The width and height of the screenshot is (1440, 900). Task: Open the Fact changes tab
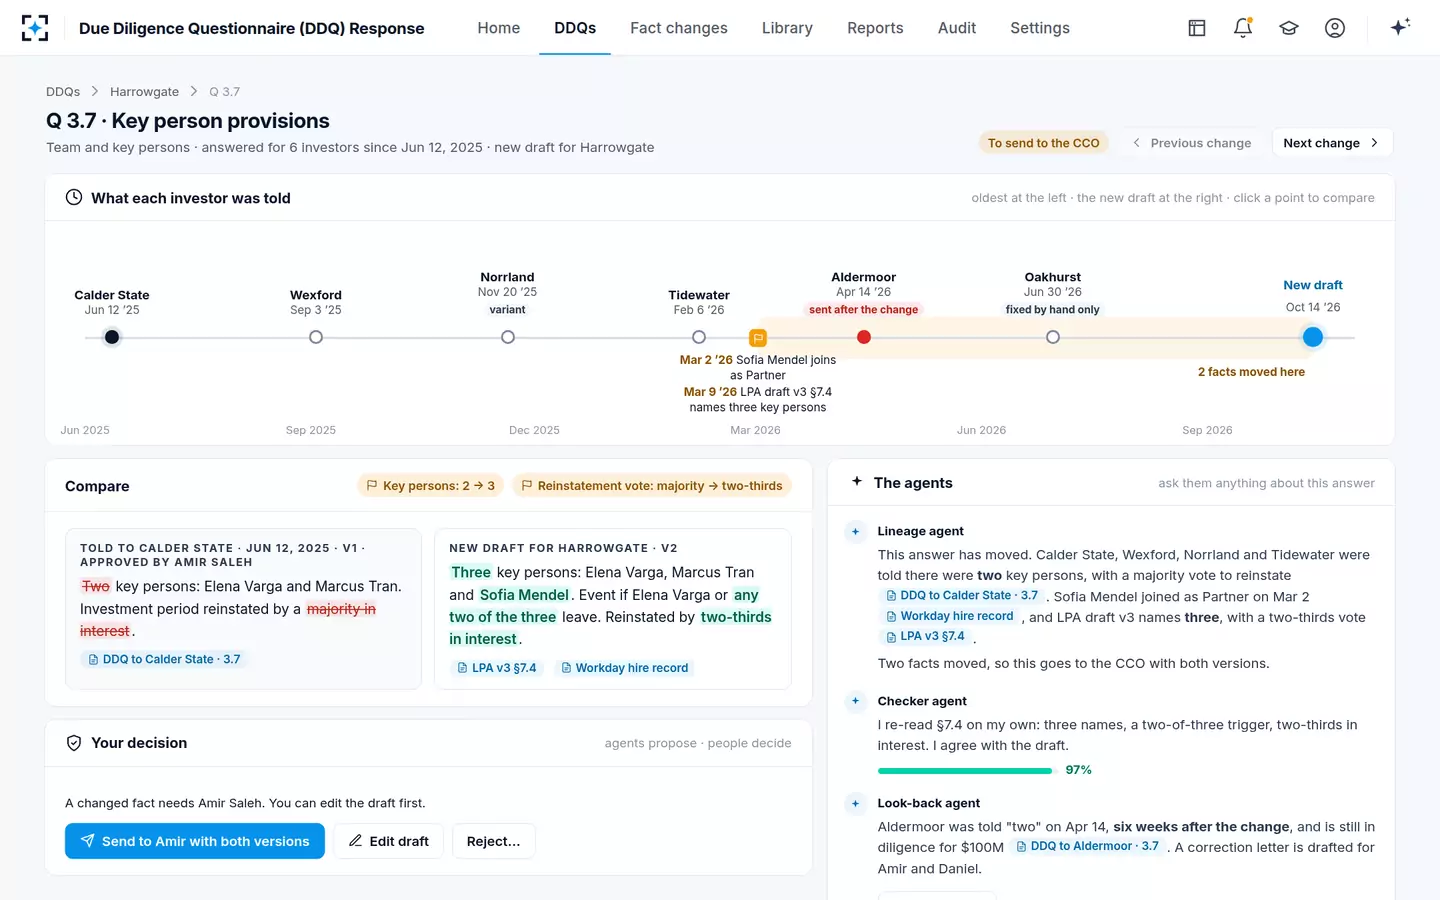(x=679, y=28)
